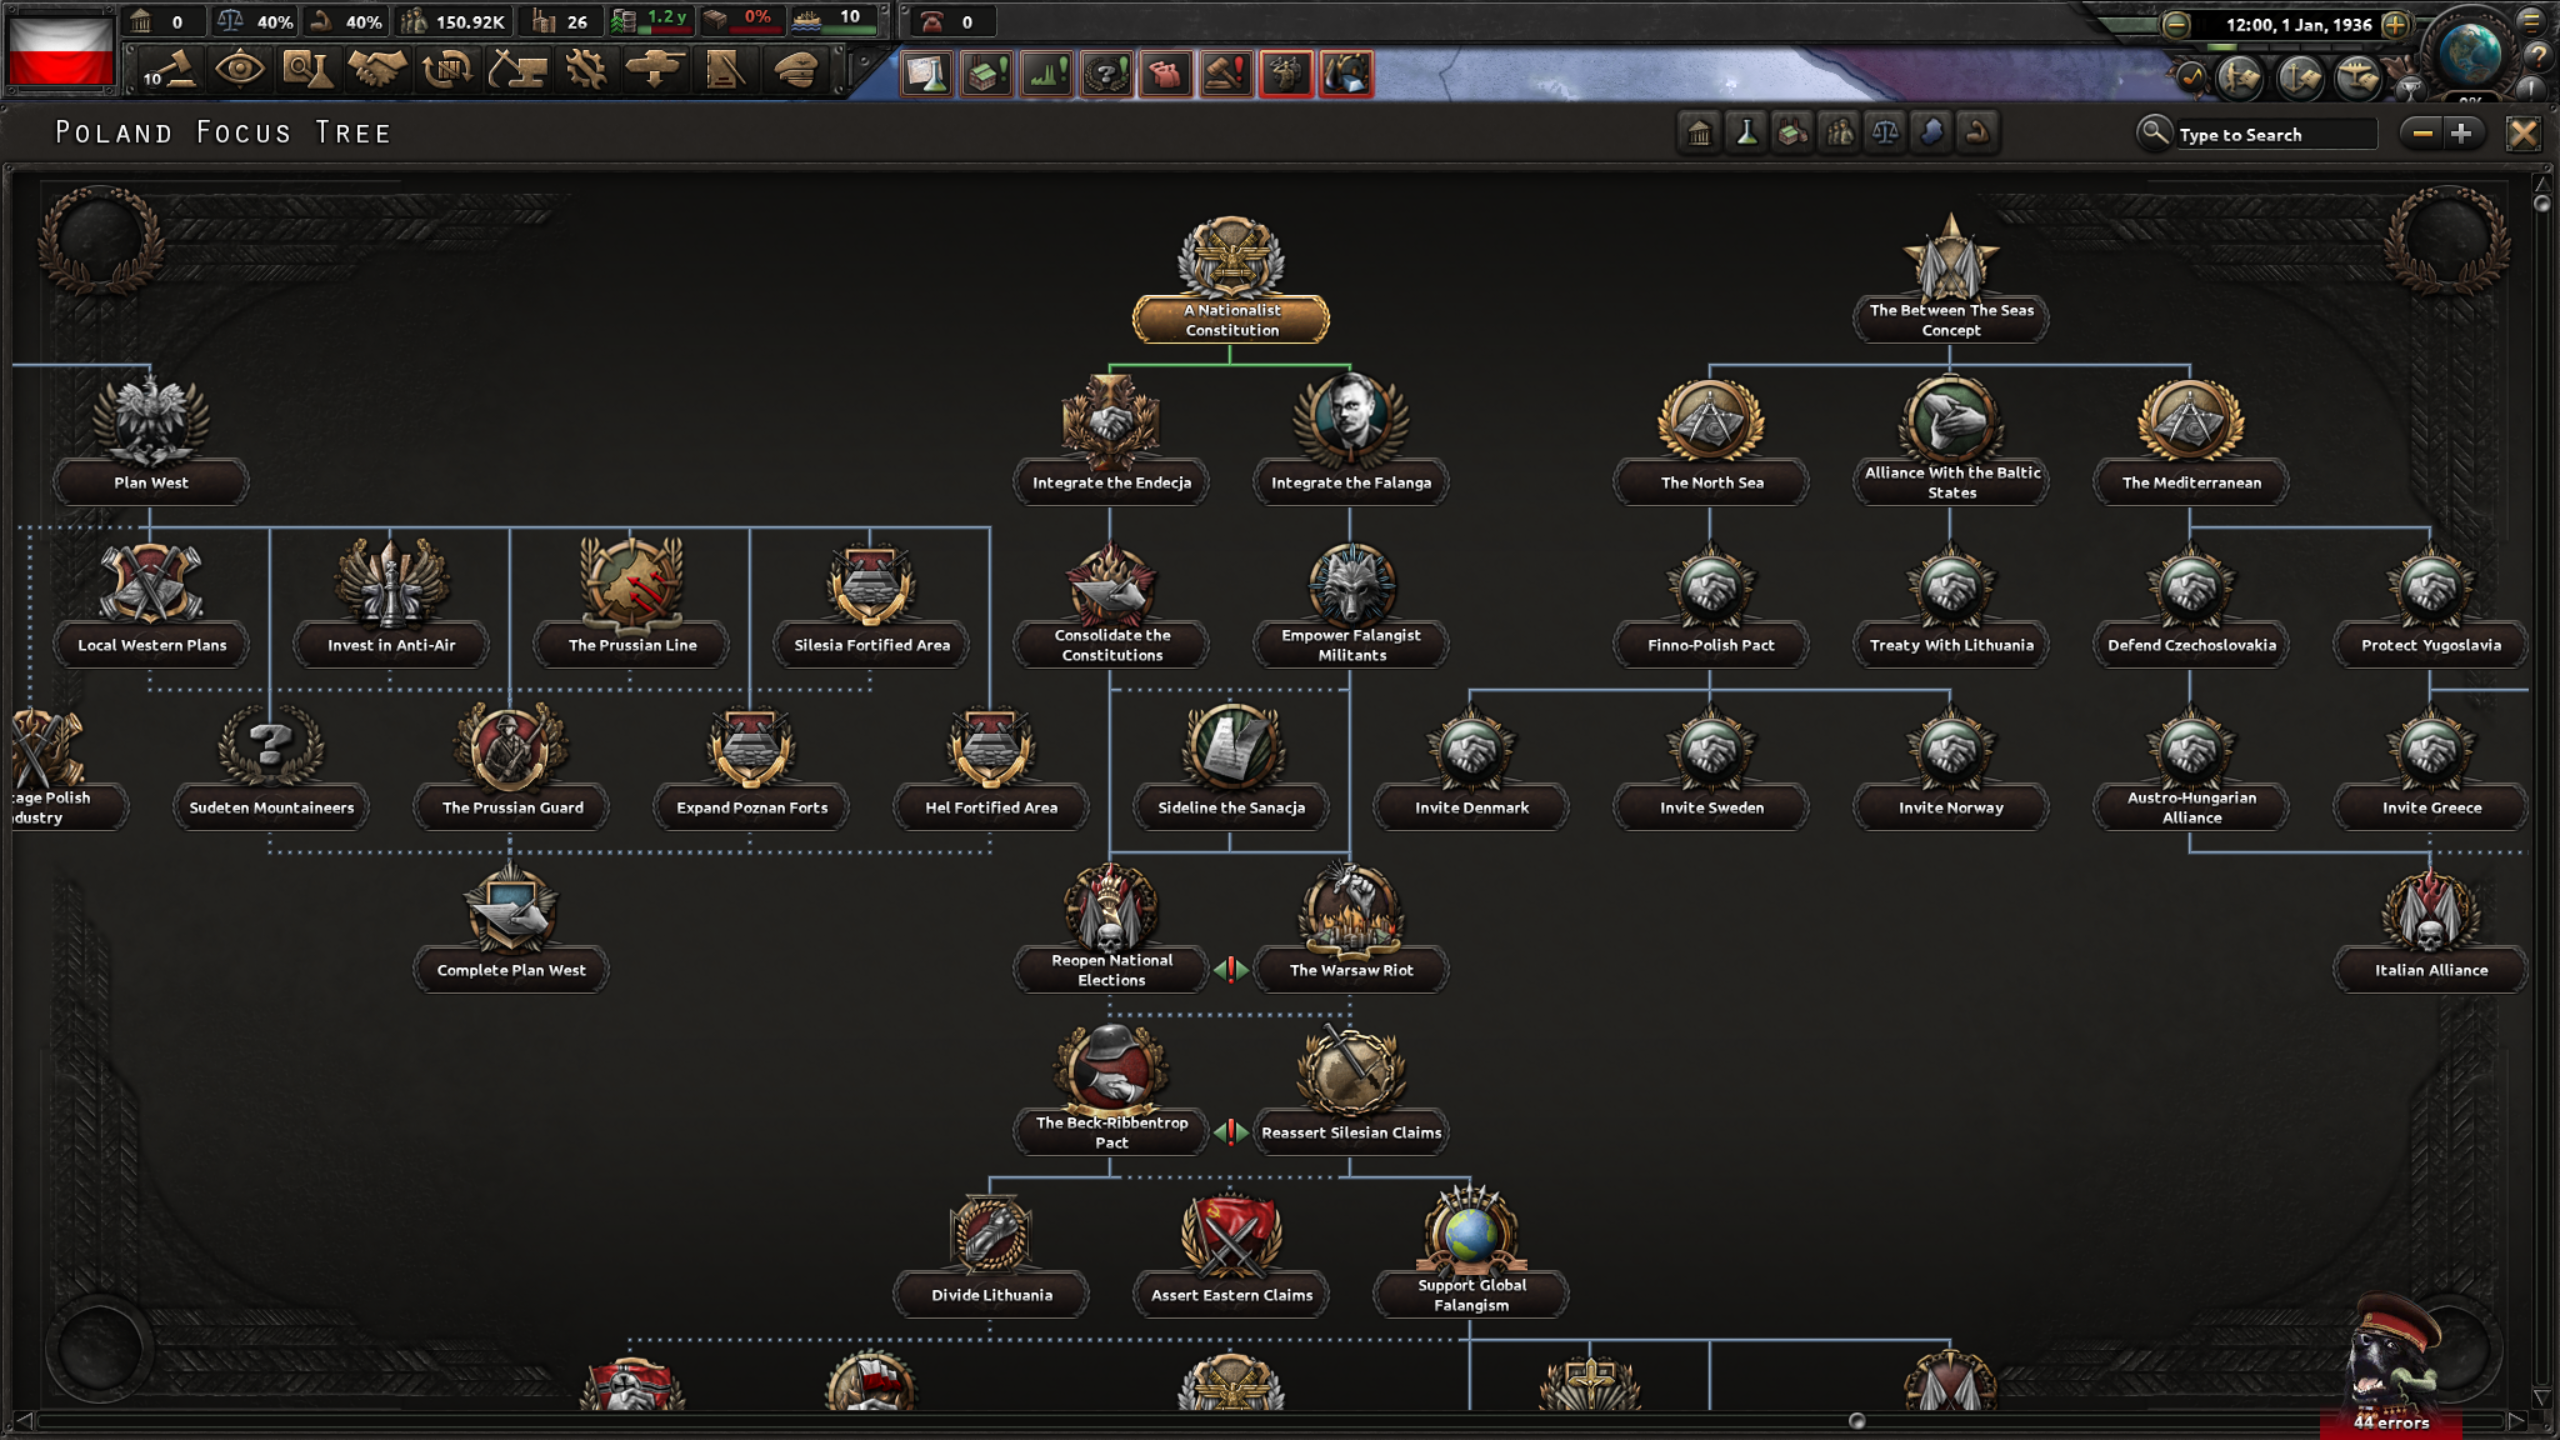This screenshot has width=2560, height=1440.
Task: Click the 44 errors dog icon
Action: click(x=2390, y=1365)
